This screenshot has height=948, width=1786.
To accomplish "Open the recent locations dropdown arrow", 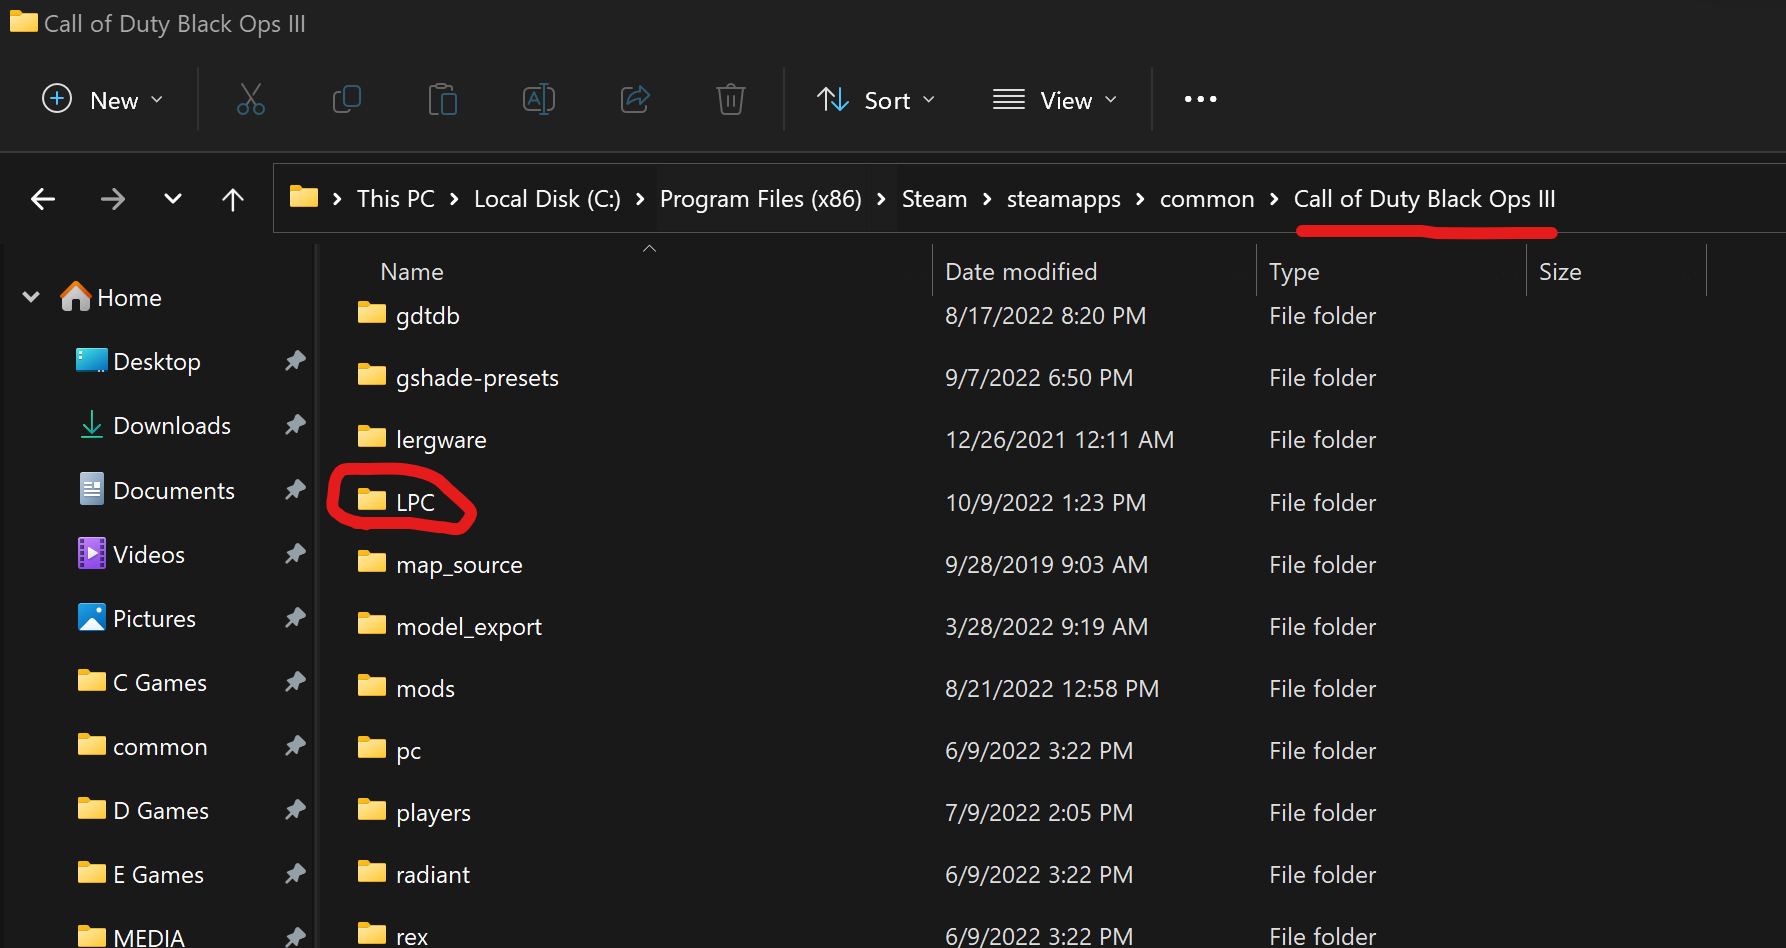I will pyautogui.click(x=173, y=199).
